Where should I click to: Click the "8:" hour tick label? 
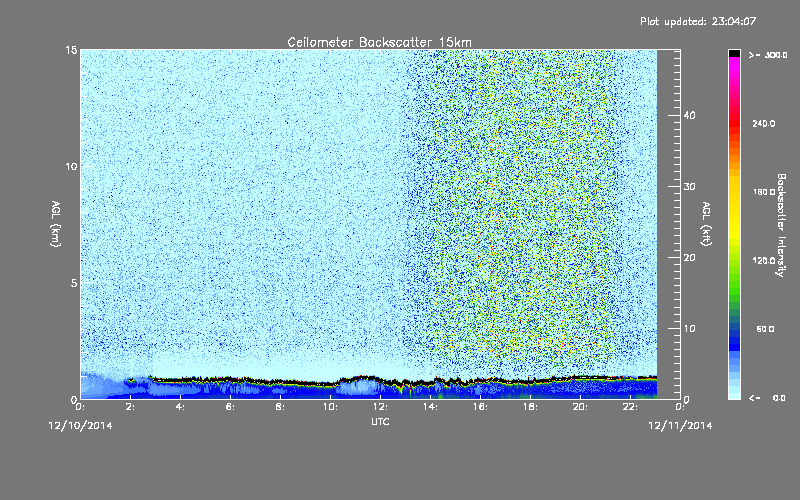[x=280, y=407]
